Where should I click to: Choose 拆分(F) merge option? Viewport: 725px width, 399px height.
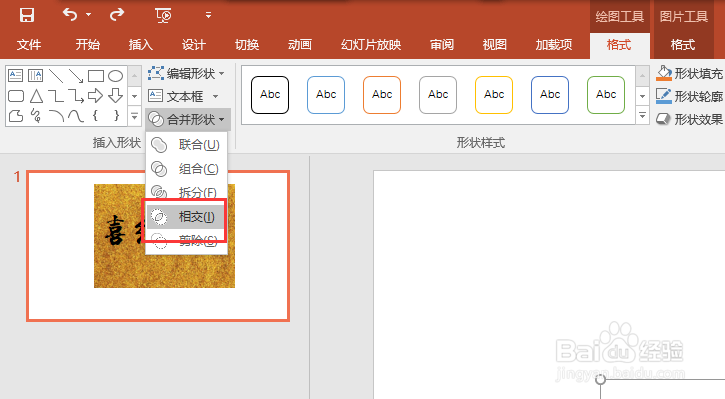click(x=186, y=191)
